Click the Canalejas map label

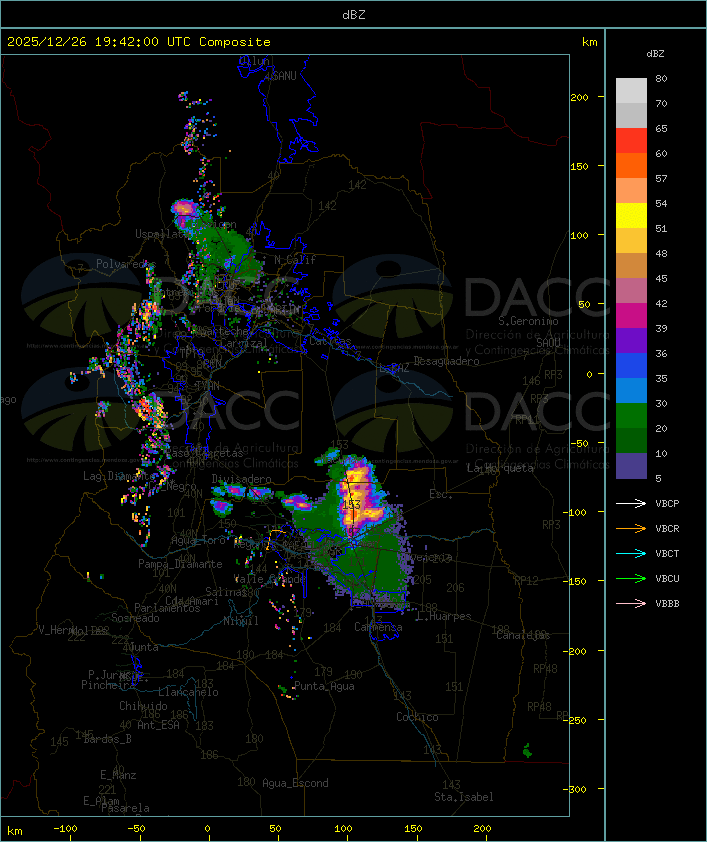(x=523, y=635)
